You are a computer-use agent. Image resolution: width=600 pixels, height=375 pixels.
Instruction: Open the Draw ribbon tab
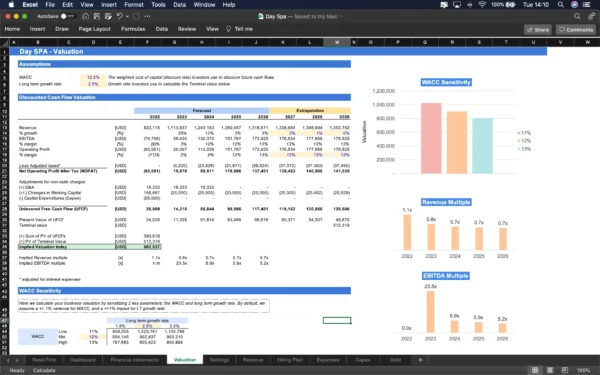(62, 29)
